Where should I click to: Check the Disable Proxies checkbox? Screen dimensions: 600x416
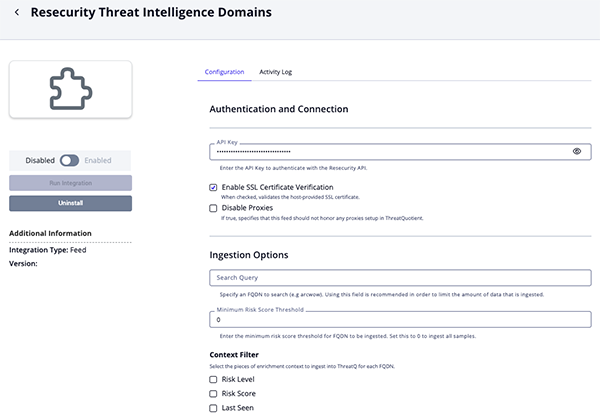tap(213, 208)
